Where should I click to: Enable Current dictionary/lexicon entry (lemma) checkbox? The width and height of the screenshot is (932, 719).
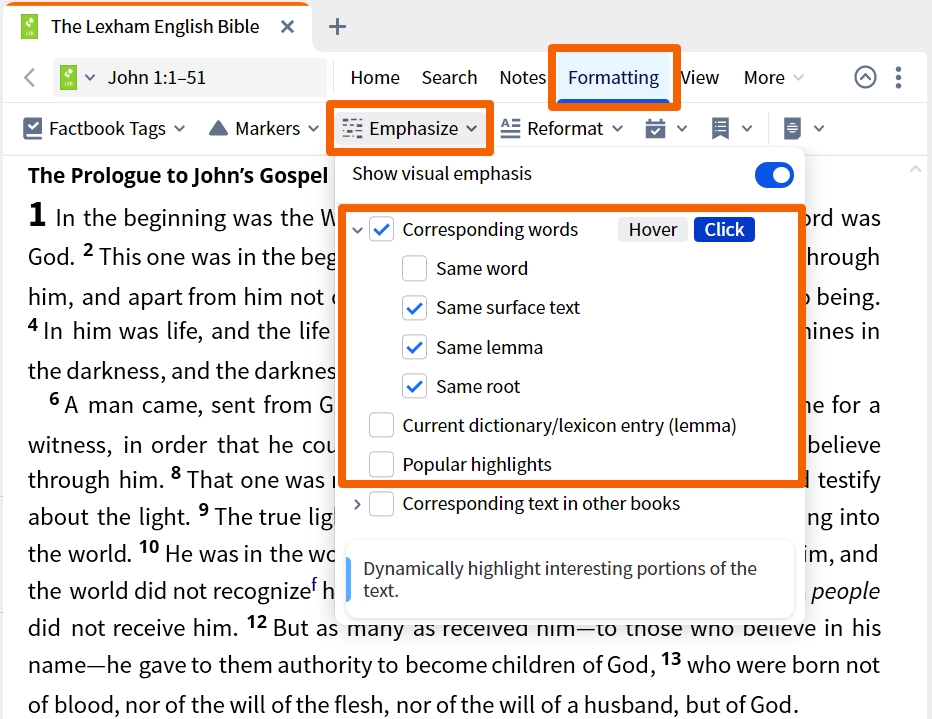pos(382,425)
